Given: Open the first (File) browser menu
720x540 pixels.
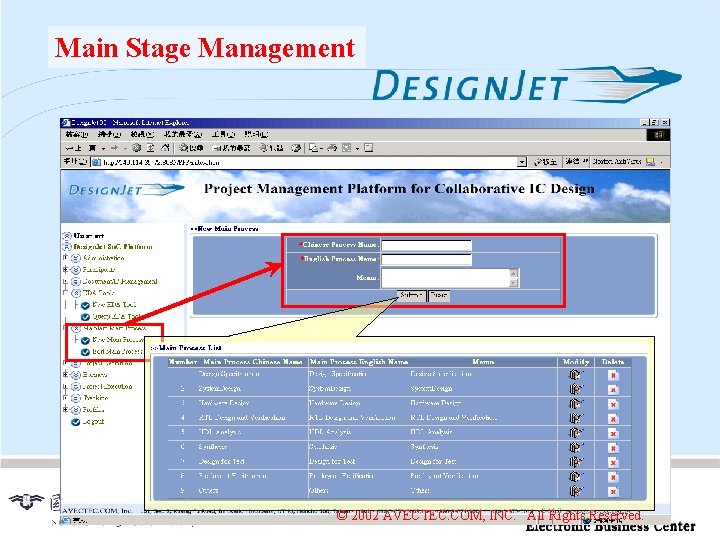Looking at the screenshot, I should (77, 134).
